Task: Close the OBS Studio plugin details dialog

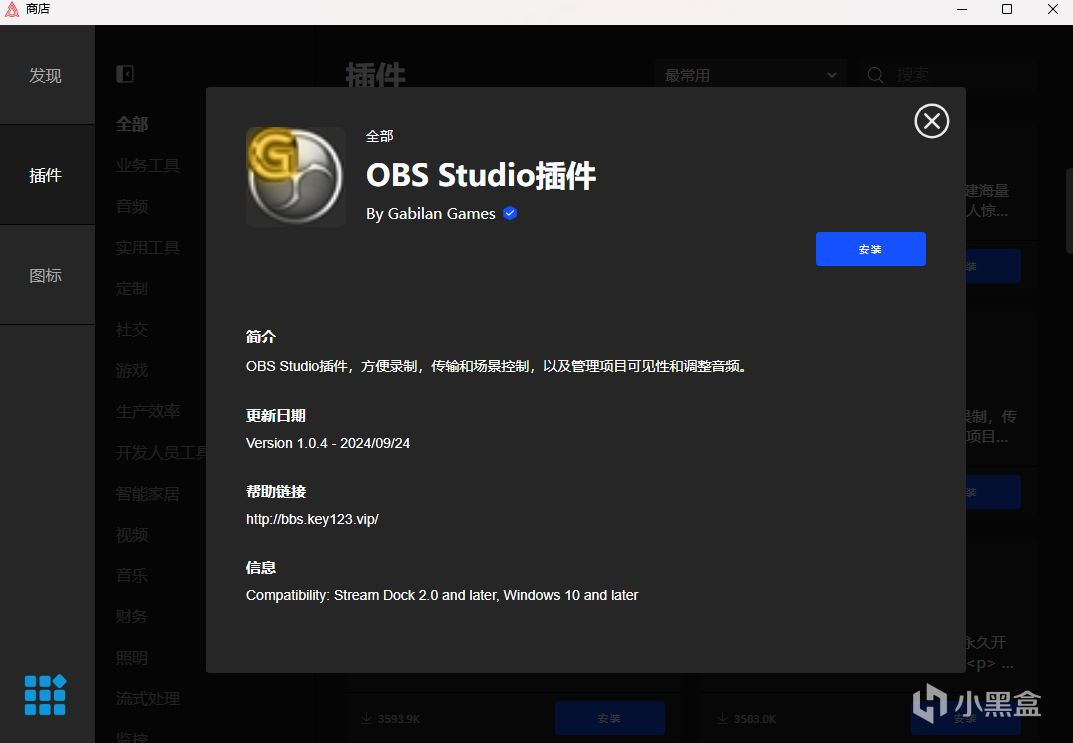Action: [931, 121]
